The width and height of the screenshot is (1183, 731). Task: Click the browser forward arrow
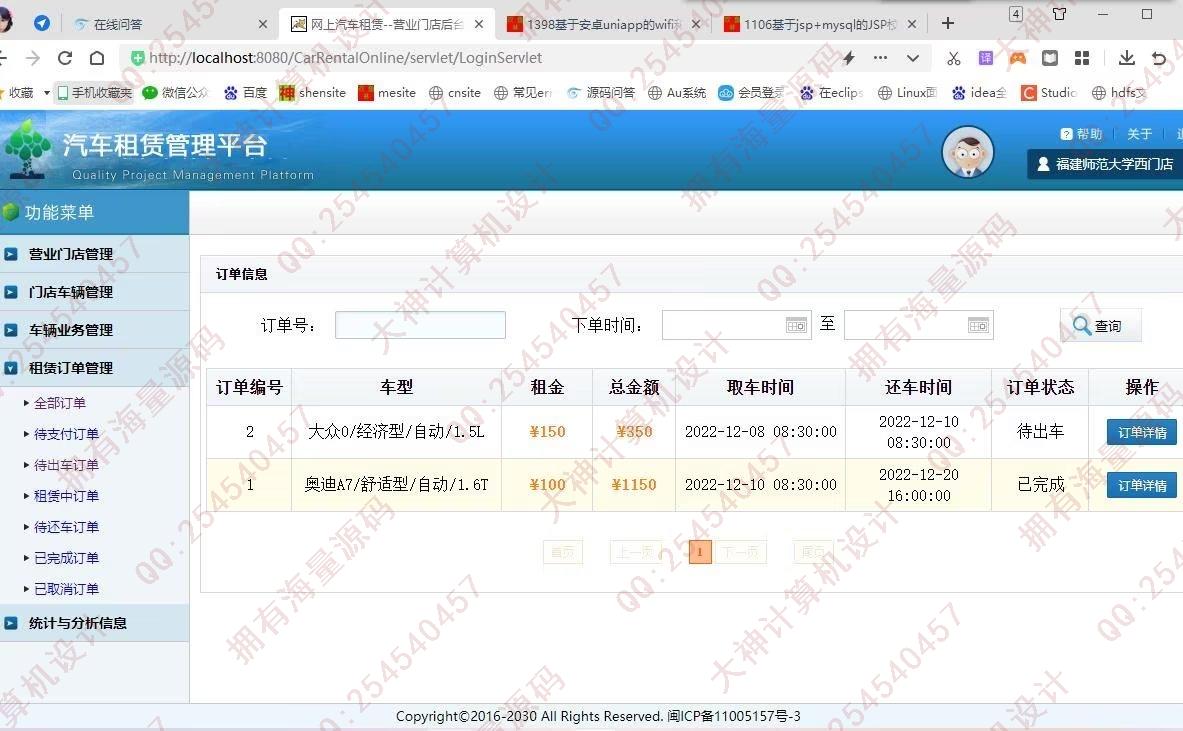(x=33, y=58)
